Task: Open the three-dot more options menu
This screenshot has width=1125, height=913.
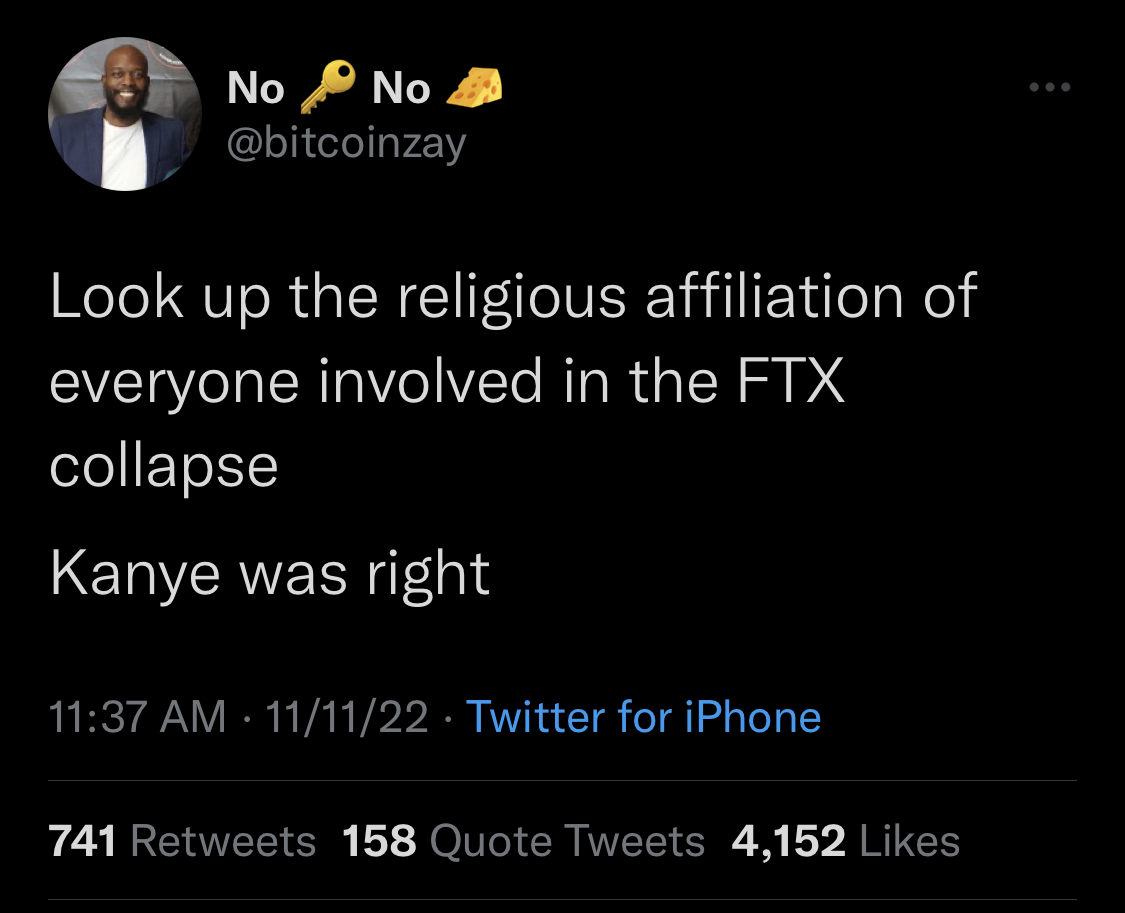Action: tap(1050, 88)
